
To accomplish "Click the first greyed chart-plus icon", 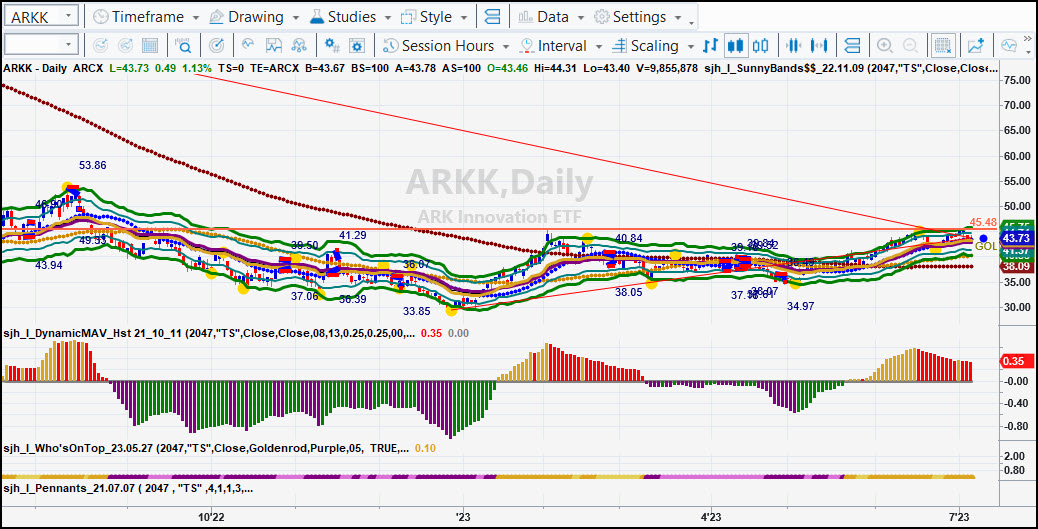I will click(100, 46).
